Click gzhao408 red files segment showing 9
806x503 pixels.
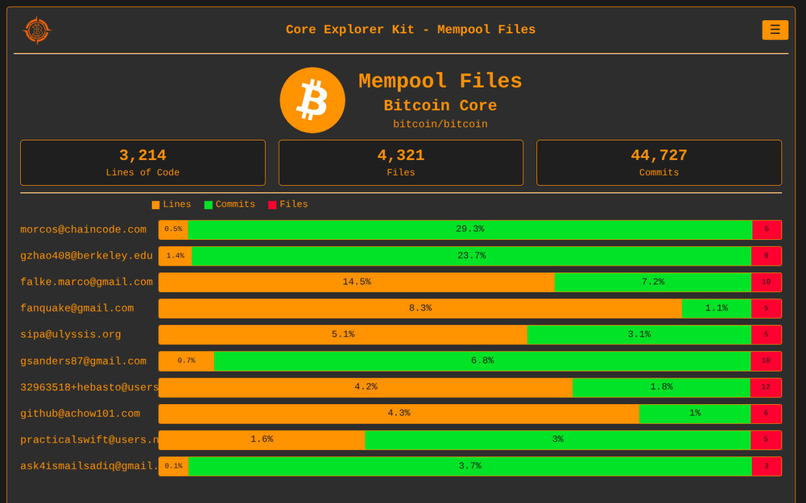click(x=766, y=256)
